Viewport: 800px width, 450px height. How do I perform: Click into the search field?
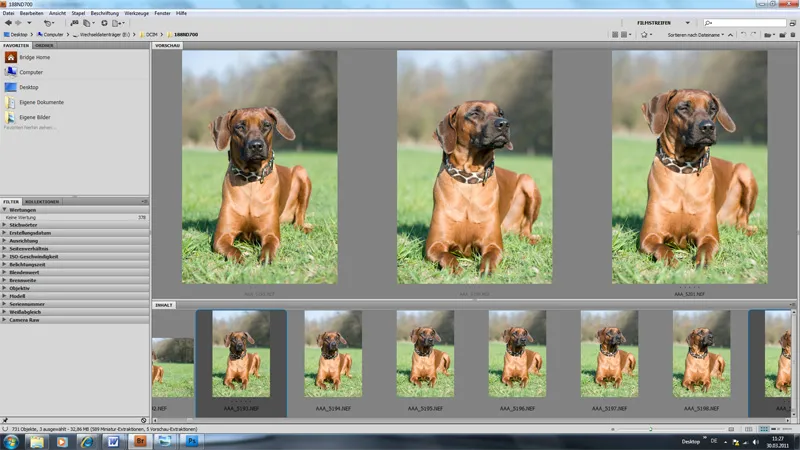[x=745, y=23]
